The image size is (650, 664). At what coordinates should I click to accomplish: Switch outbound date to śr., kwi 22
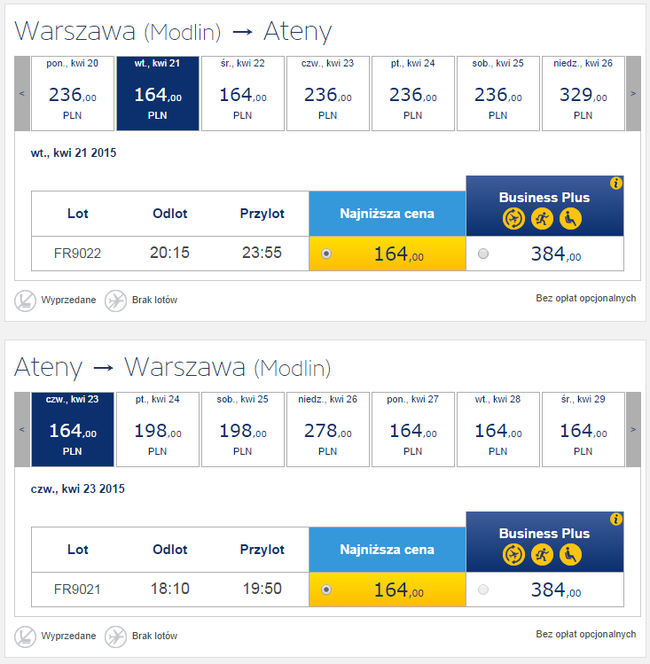[242, 93]
